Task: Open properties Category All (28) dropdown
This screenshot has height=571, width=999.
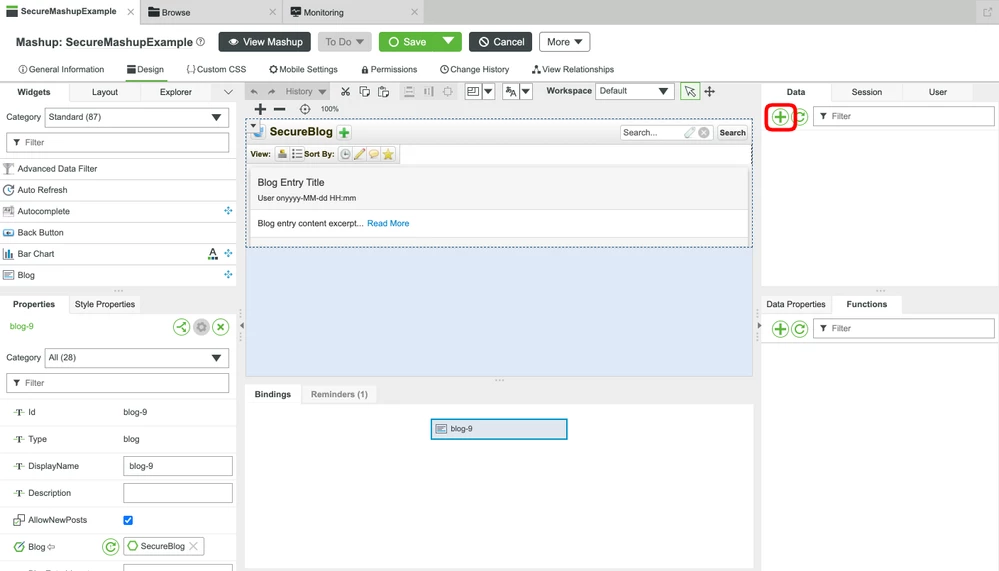Action: coord(136,358)
